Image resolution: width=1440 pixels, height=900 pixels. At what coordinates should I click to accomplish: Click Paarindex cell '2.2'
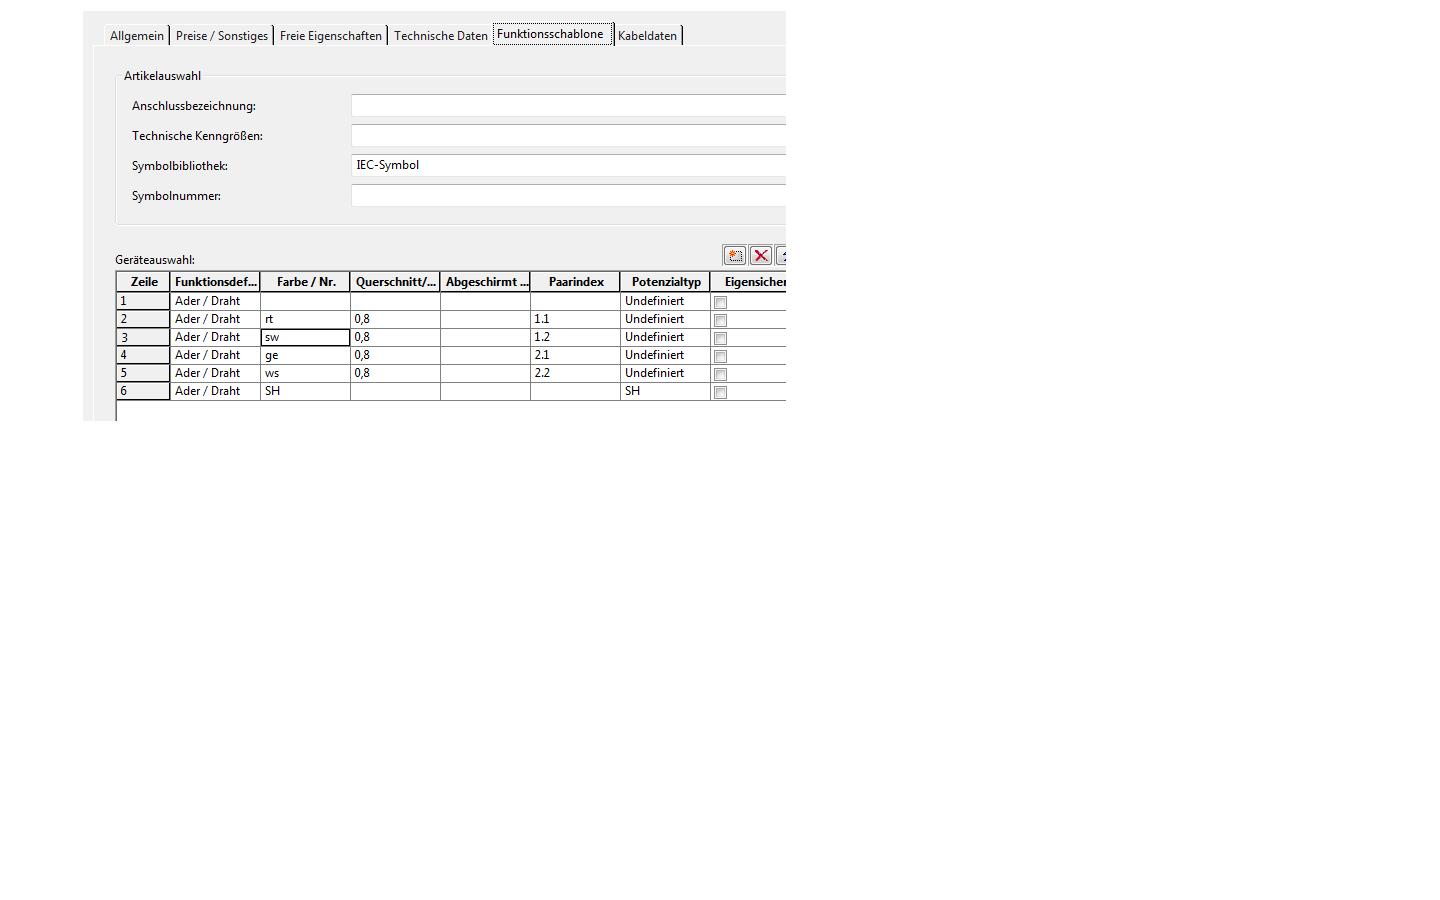pyautogui.click(x=575, y=373)
